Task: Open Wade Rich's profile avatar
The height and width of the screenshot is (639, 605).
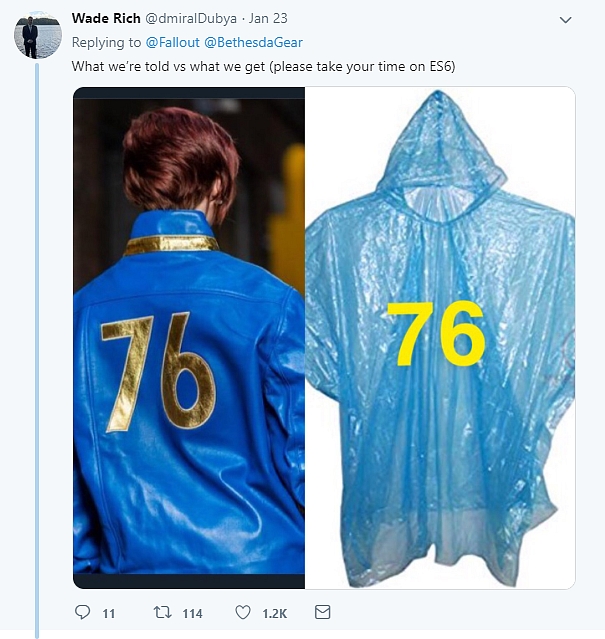Action: 38,35
